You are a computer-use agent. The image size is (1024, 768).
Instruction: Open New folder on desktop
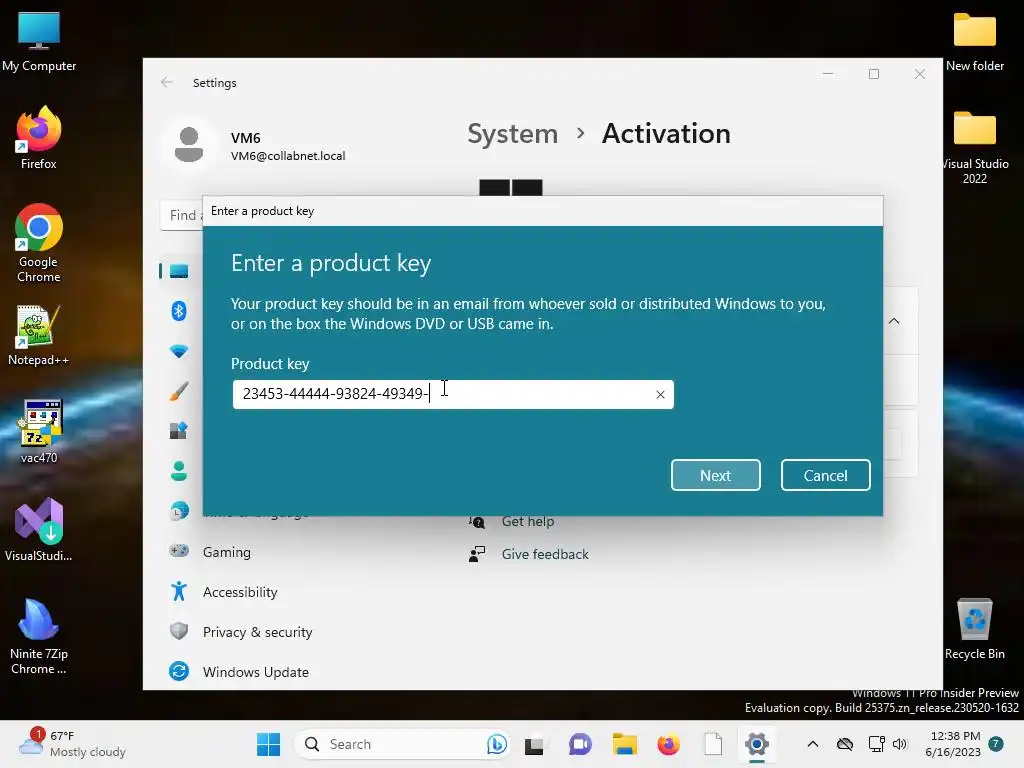[974, 40]
